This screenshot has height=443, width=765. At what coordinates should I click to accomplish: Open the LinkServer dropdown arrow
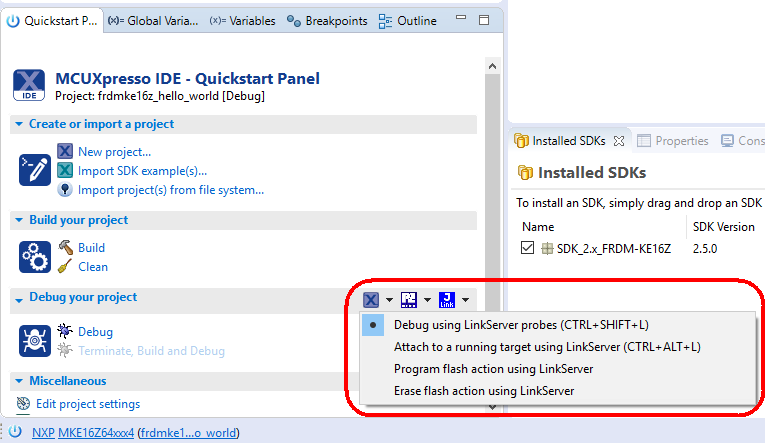tap(389, 300)
